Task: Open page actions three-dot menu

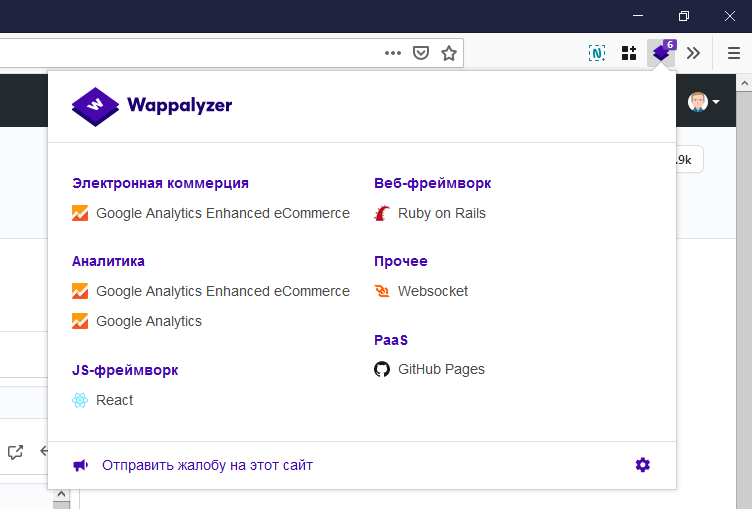Action: click(x=393, y=53)
